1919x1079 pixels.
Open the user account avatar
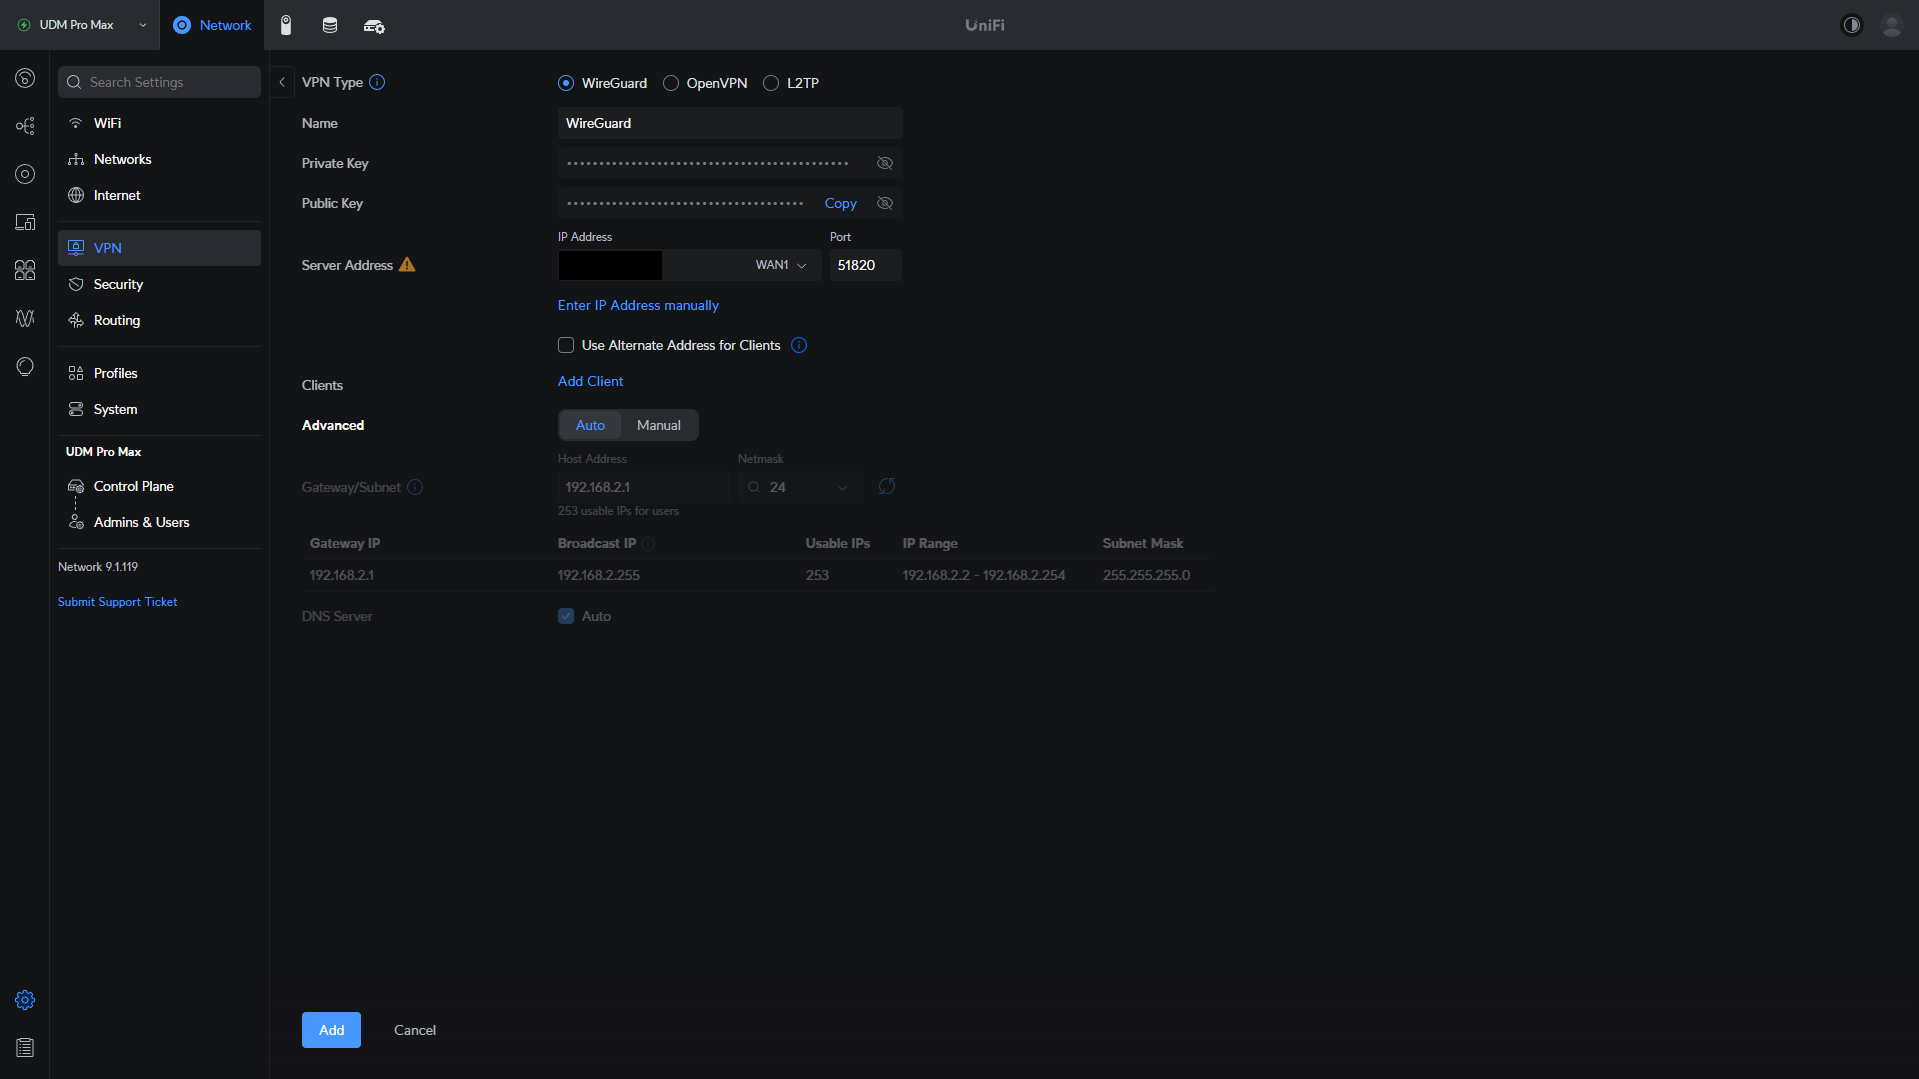[x=1891, y=25]
